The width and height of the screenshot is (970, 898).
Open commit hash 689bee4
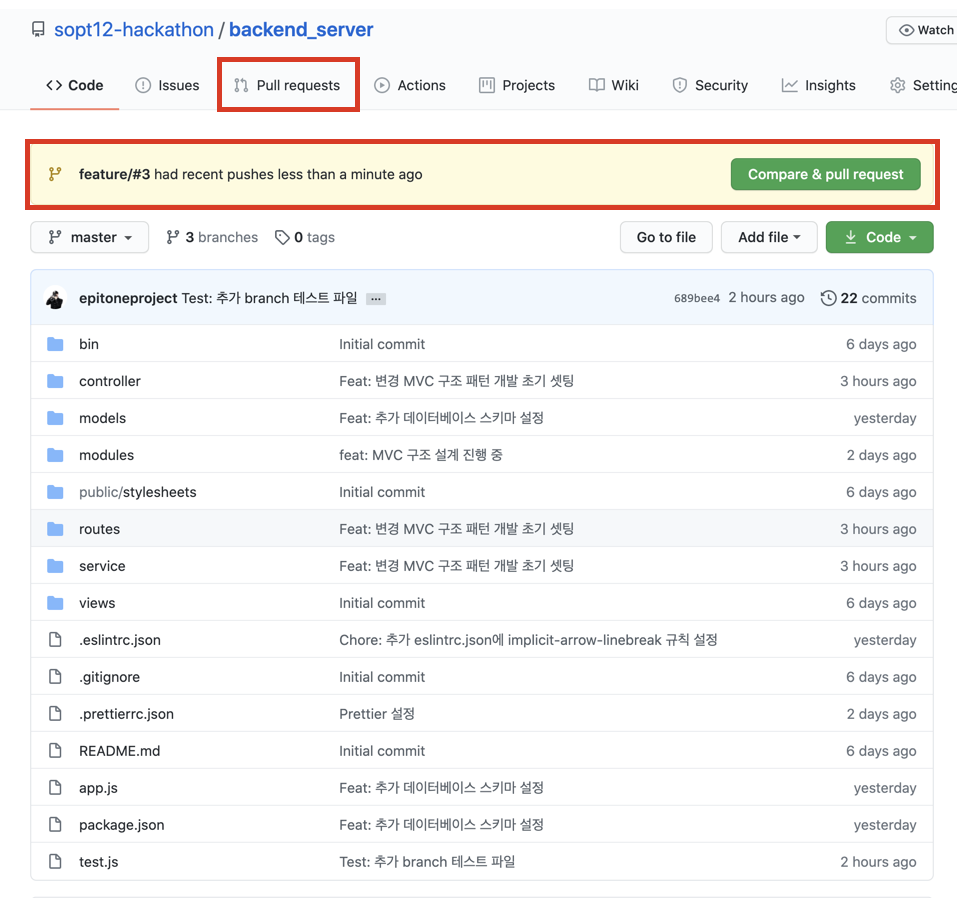point(697,298)
